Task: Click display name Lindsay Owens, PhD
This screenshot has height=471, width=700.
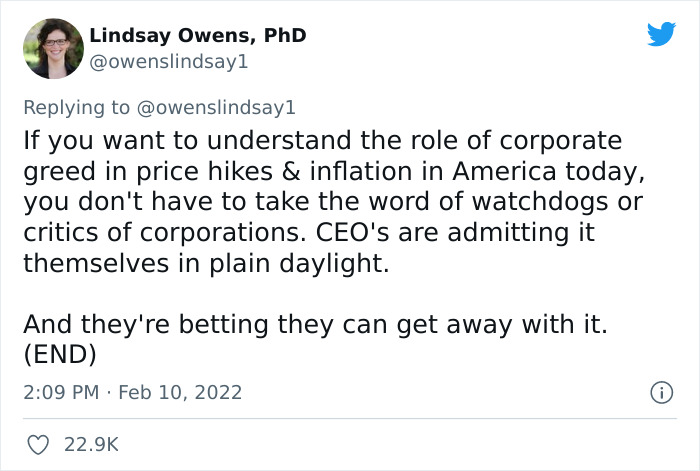Action: (x=197, y=36)
